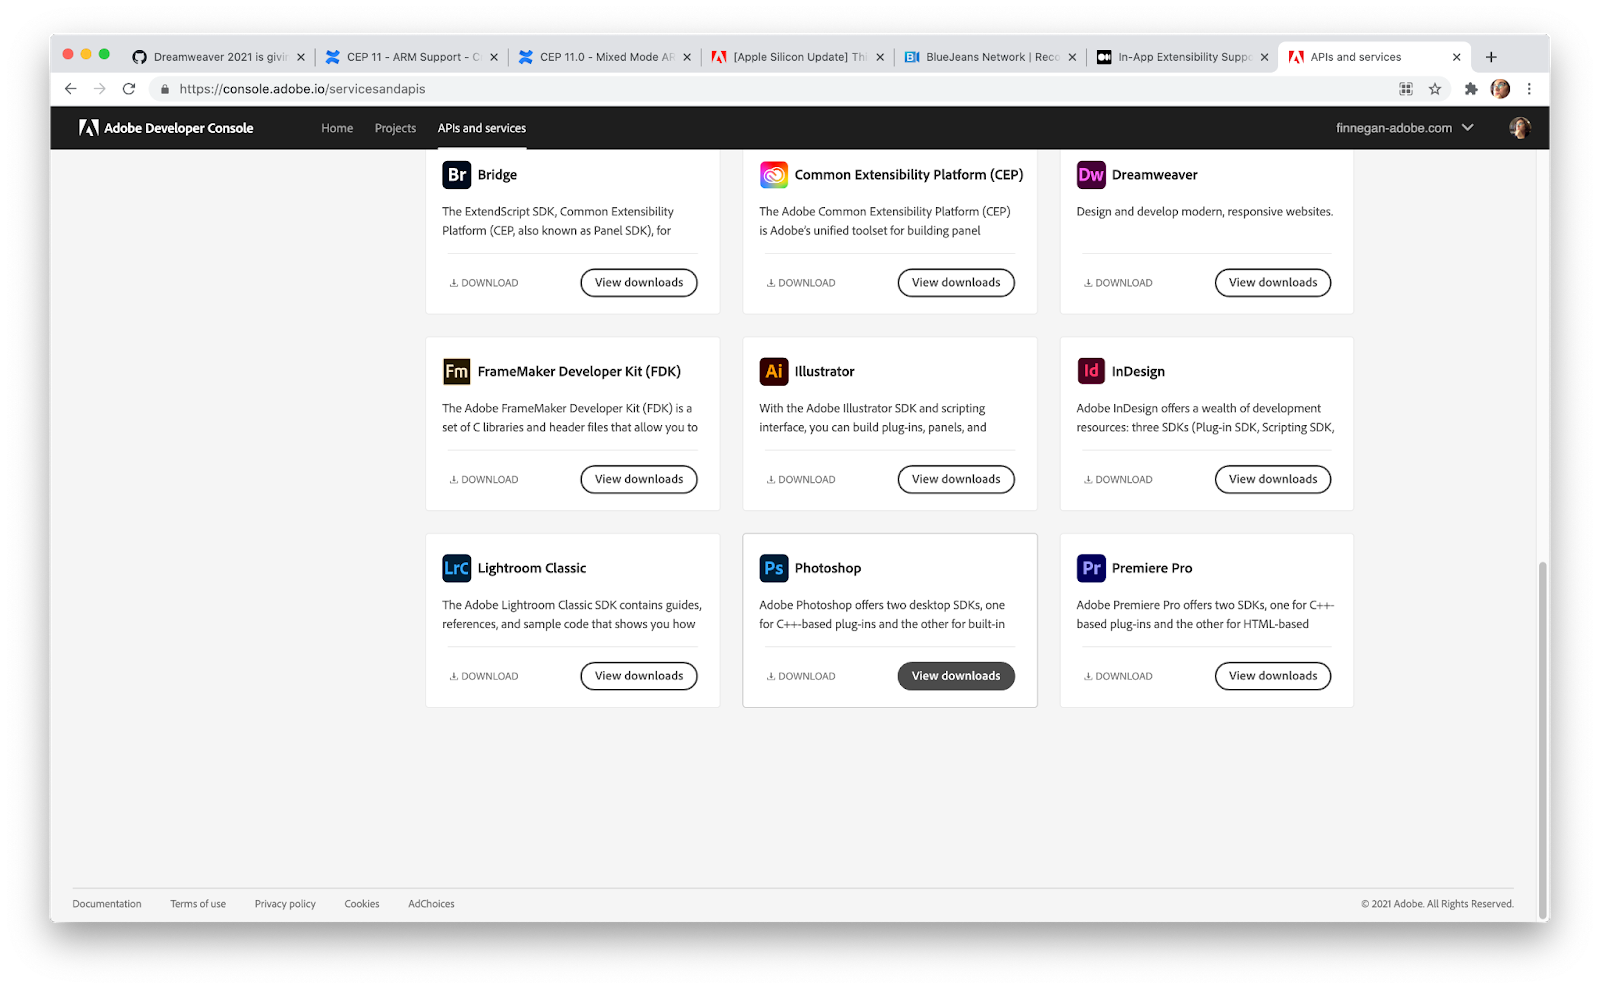The height and width of the screenshot is (989, 1600).
Task: View downloads for Photoshop
Action: [x=956, y=676]
